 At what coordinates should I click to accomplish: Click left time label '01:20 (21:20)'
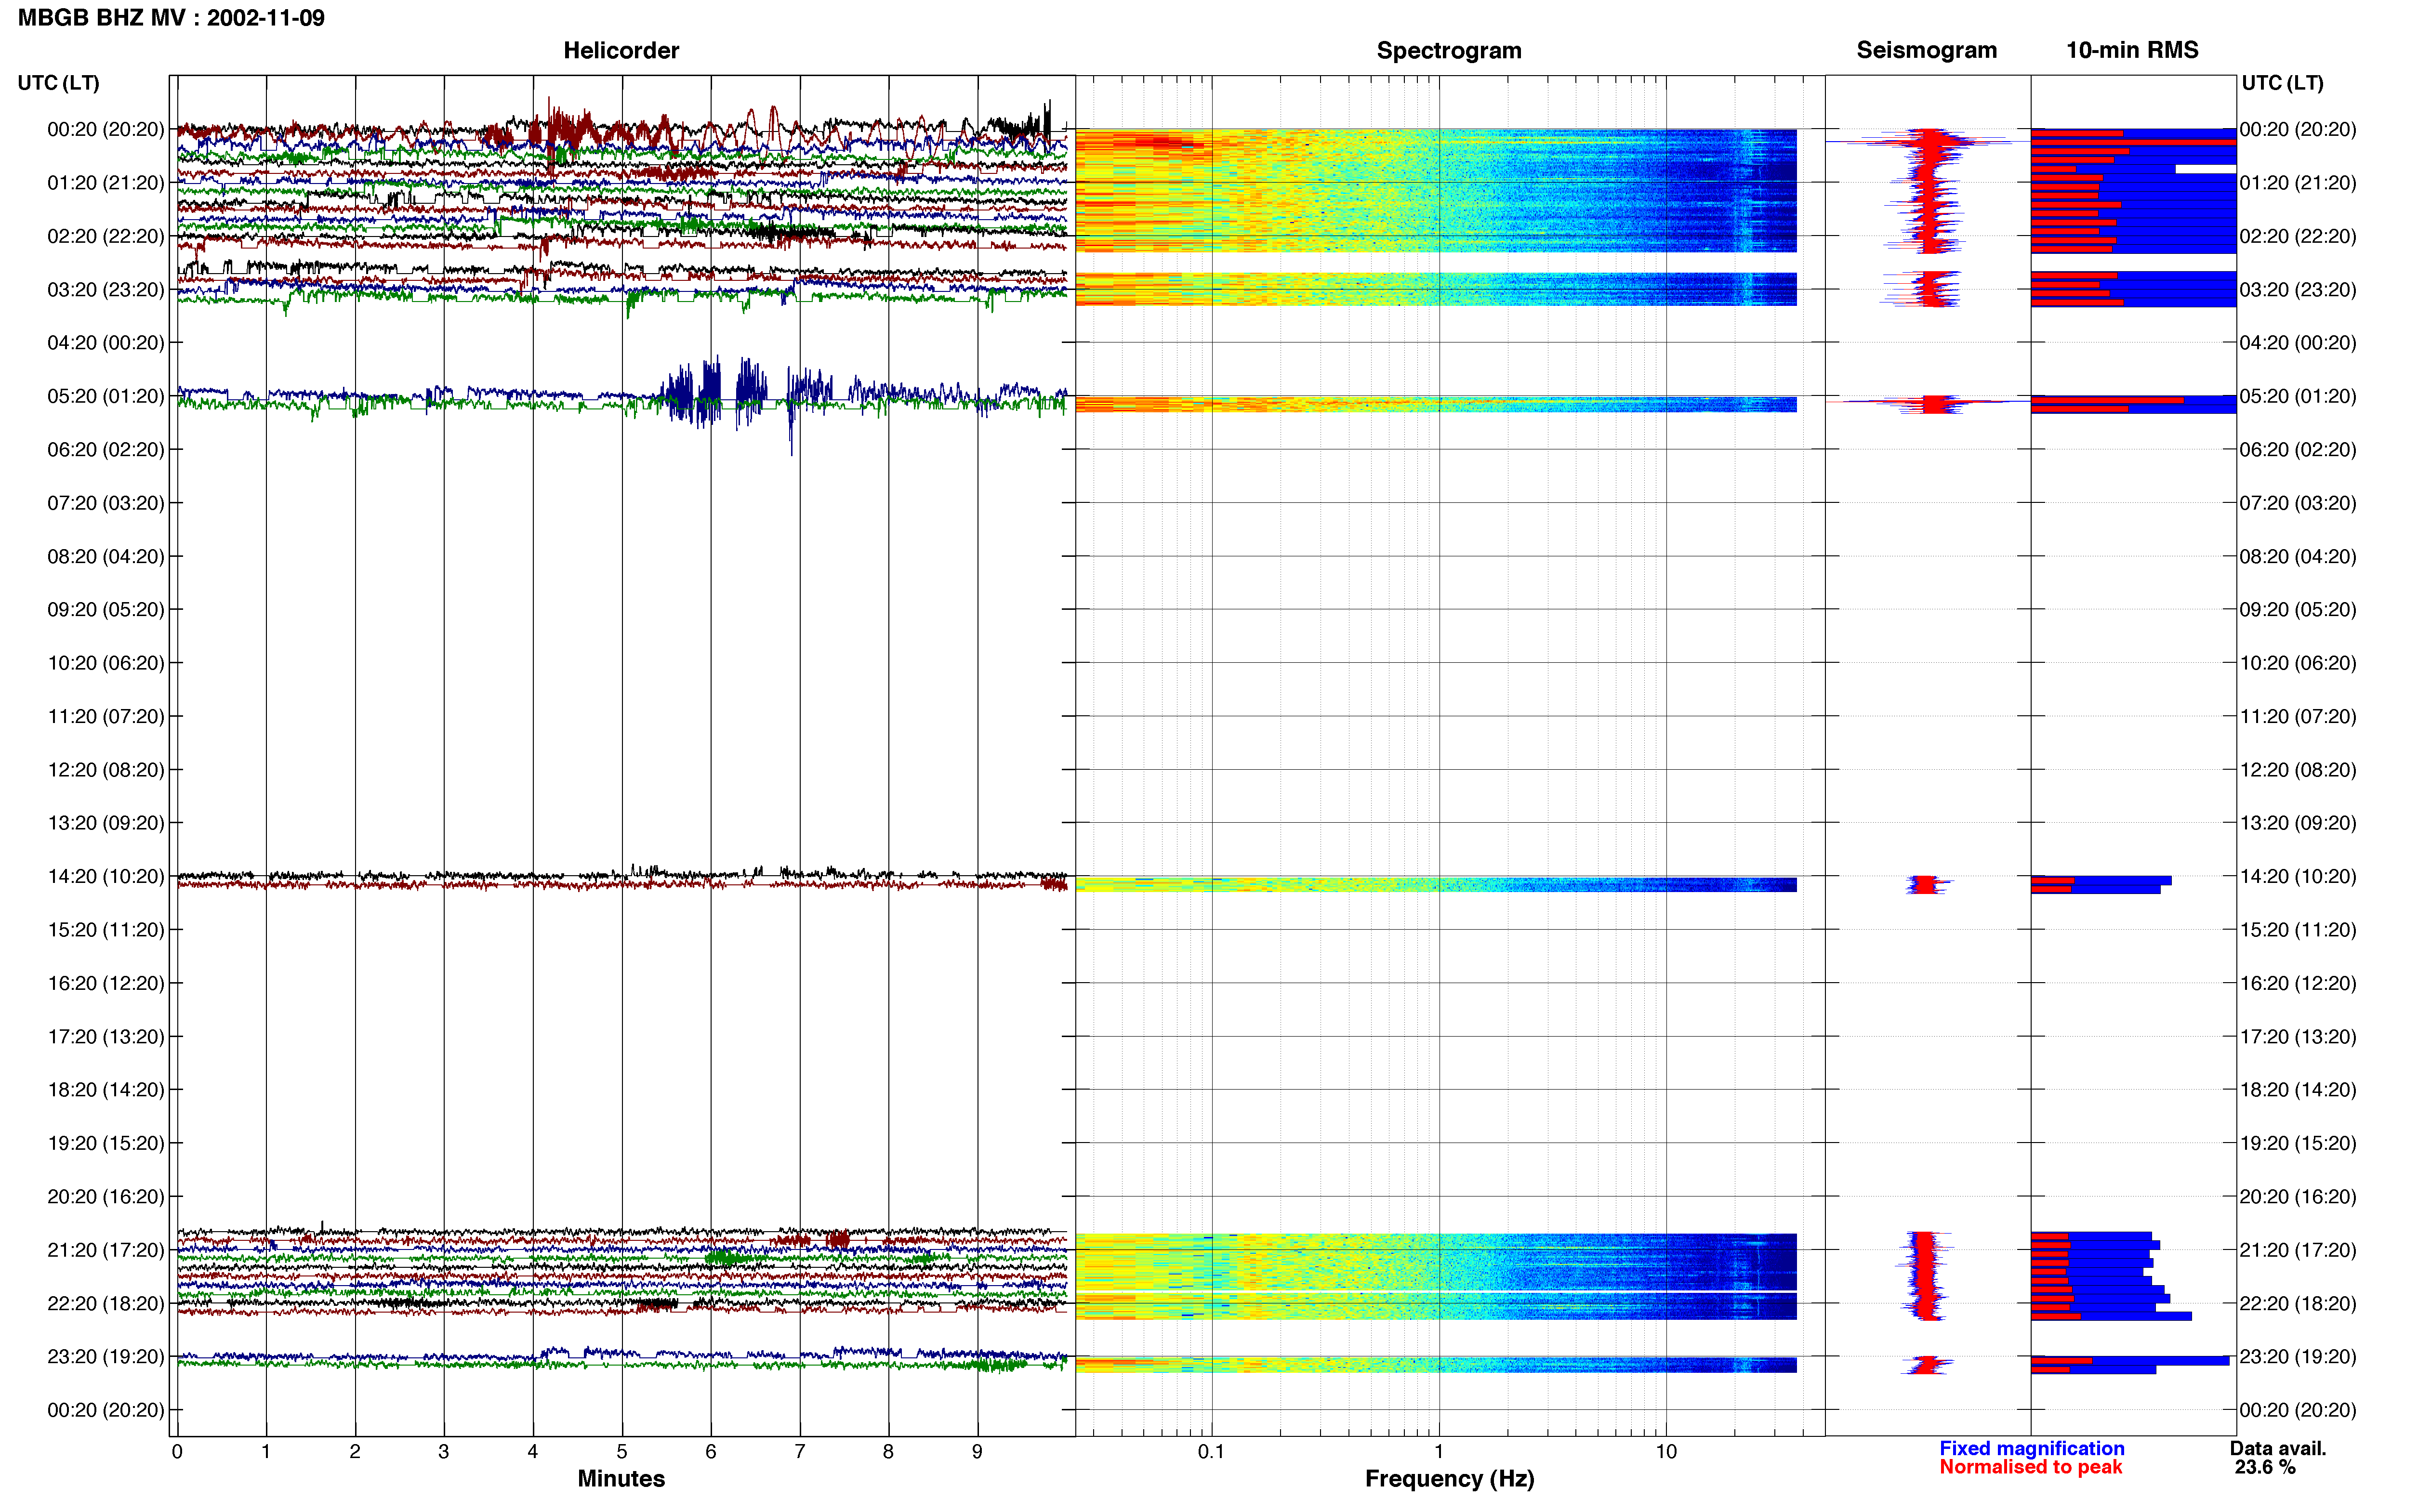(106, 183)
